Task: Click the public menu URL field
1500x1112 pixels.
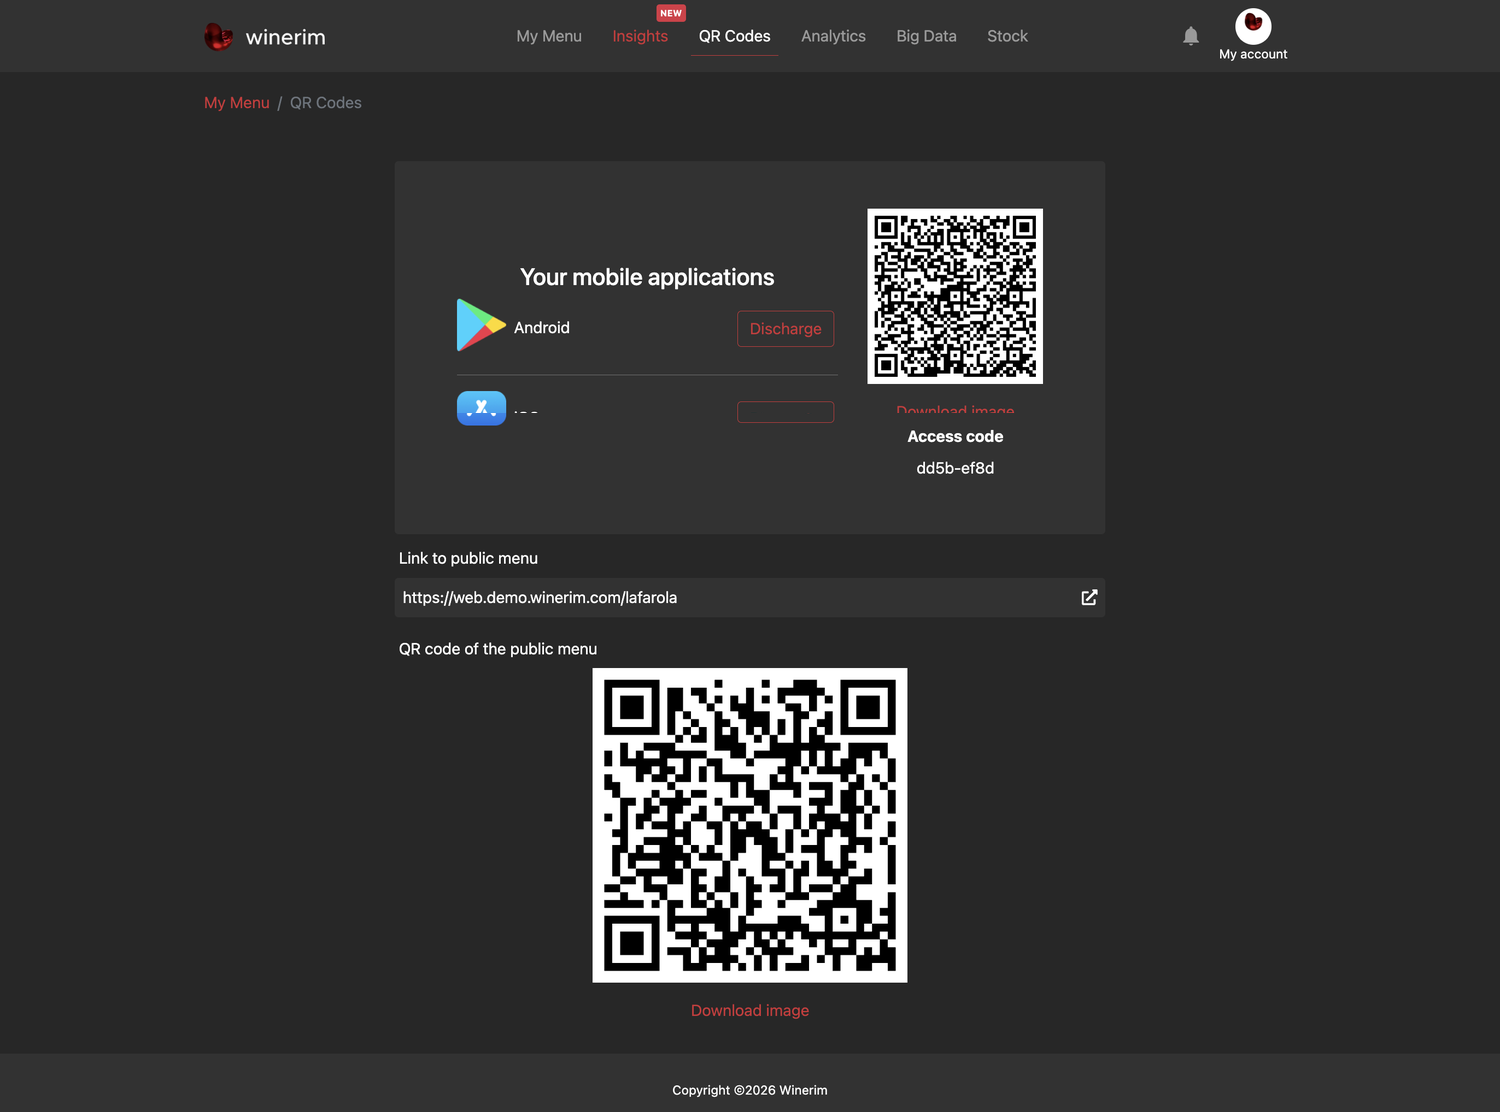Action: click(x=750, y=597)
